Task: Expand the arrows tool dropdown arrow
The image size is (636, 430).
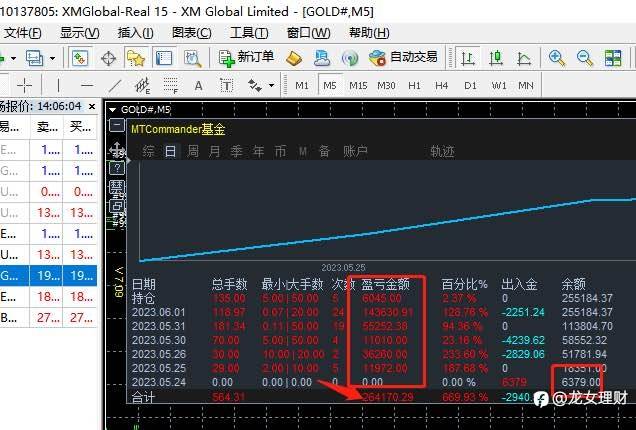Action: point(271,86)
